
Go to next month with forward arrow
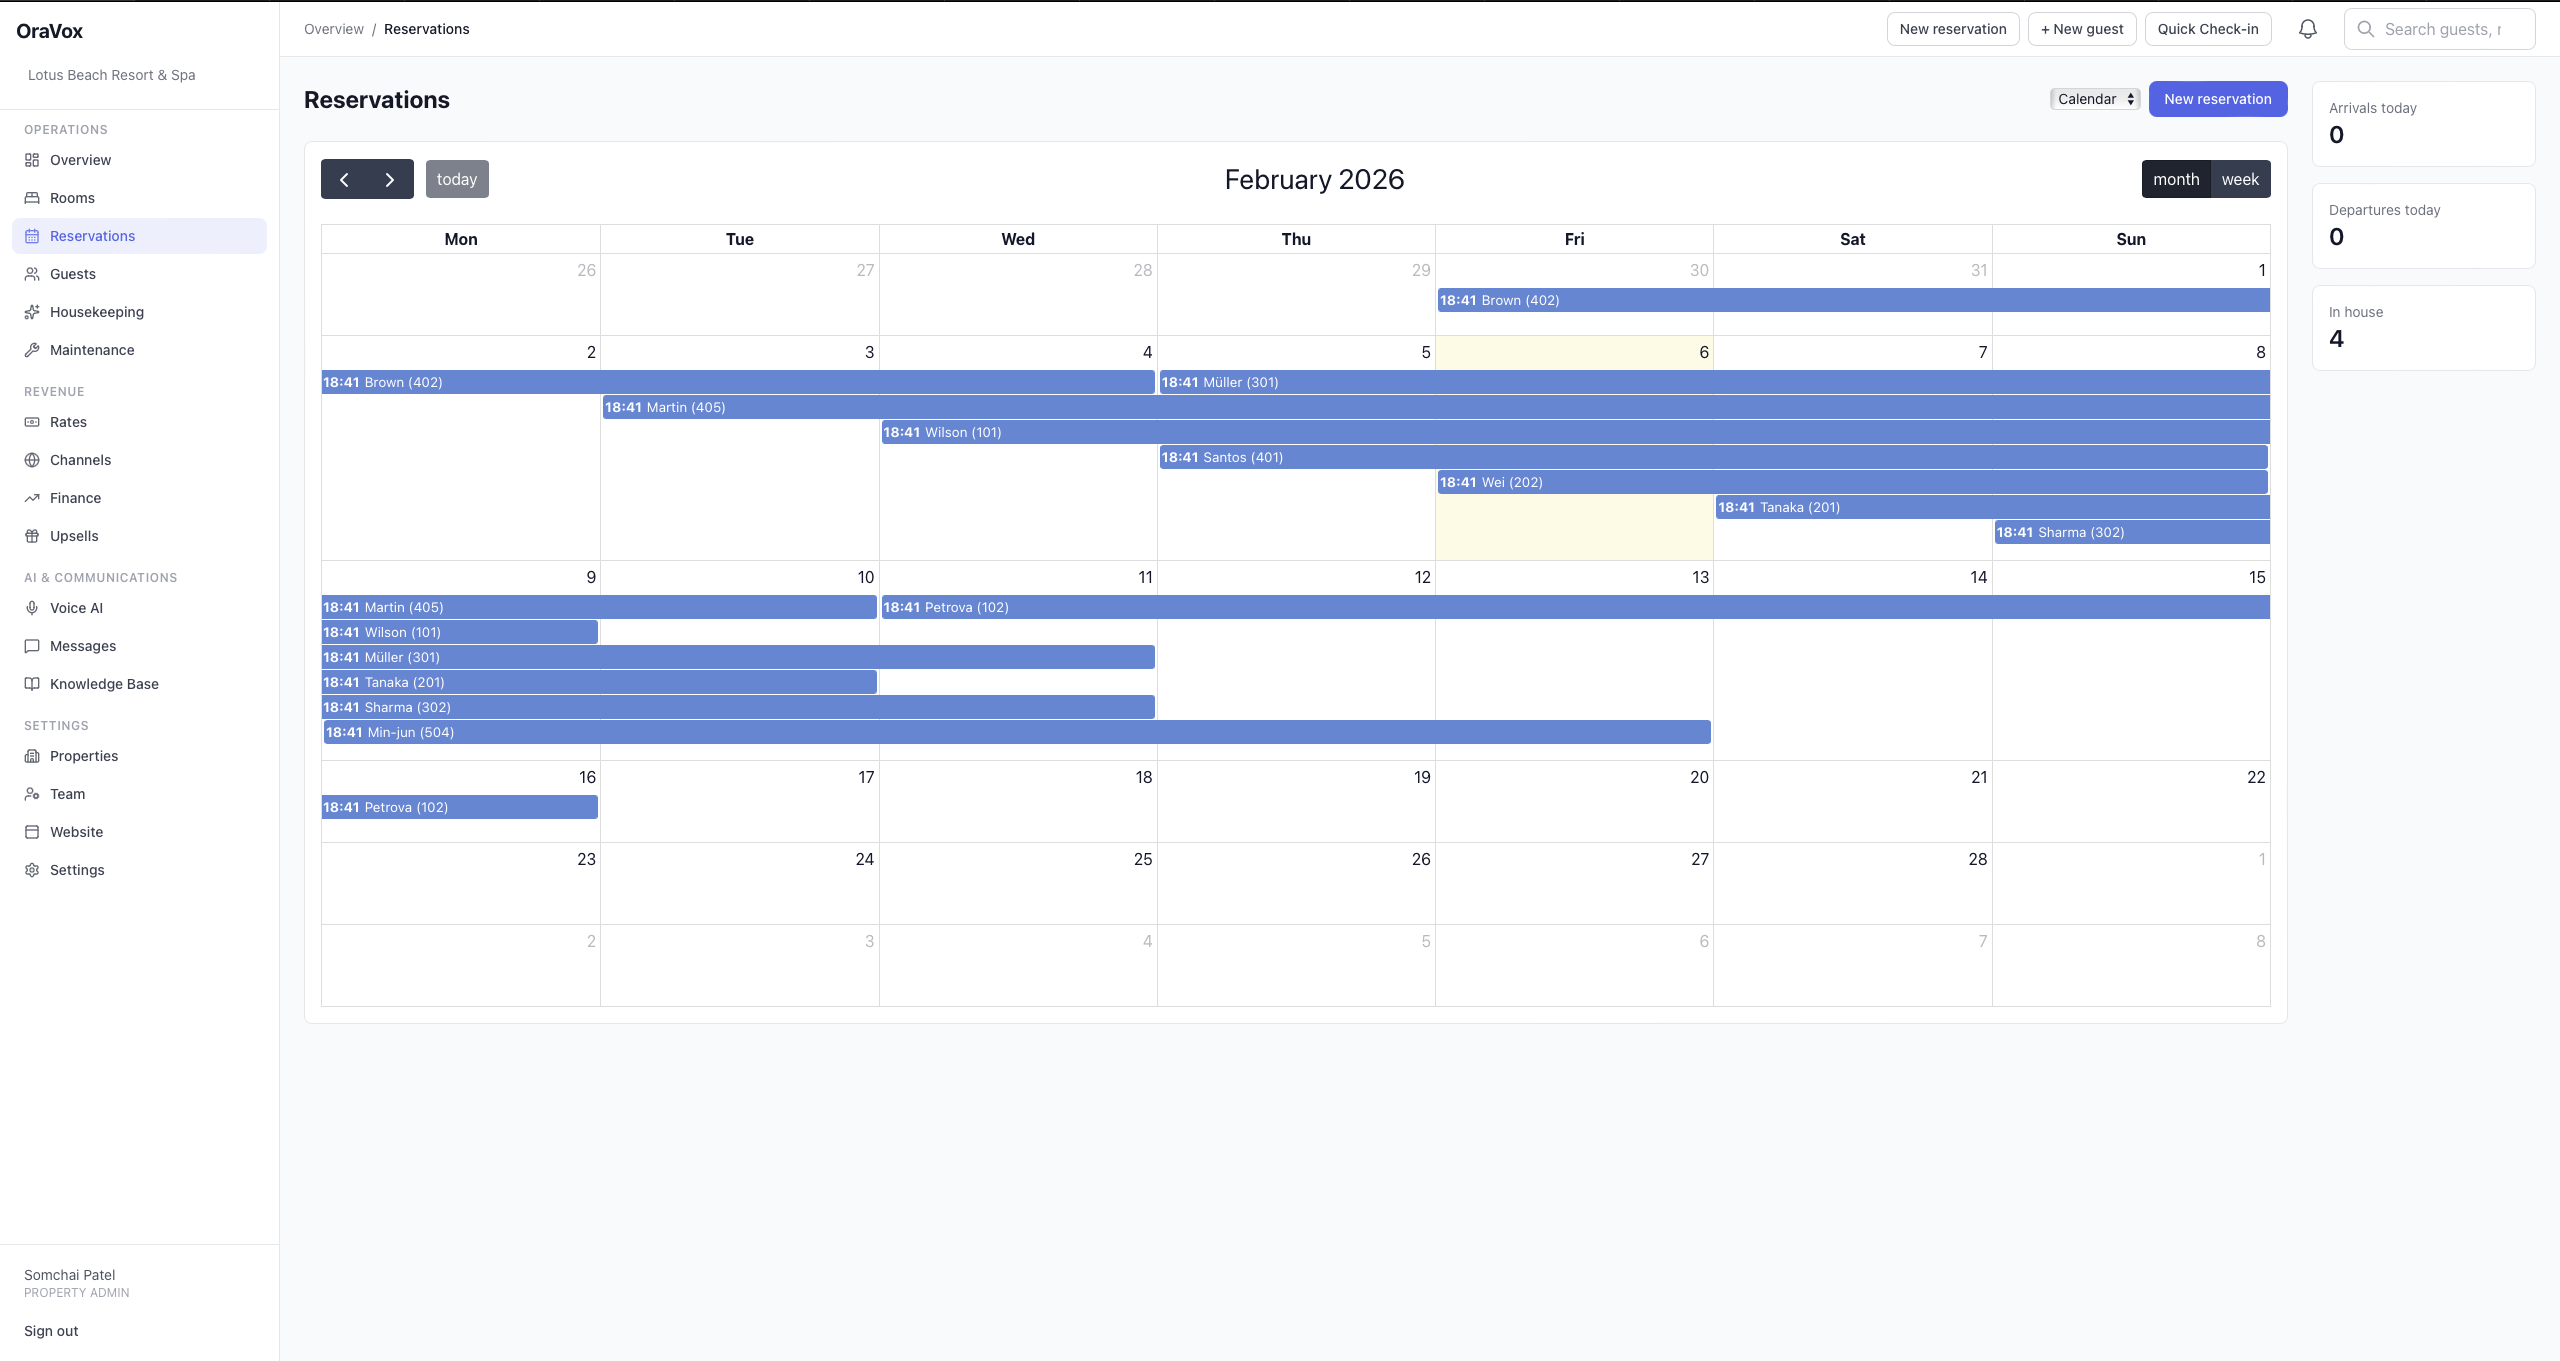point(389,179)
